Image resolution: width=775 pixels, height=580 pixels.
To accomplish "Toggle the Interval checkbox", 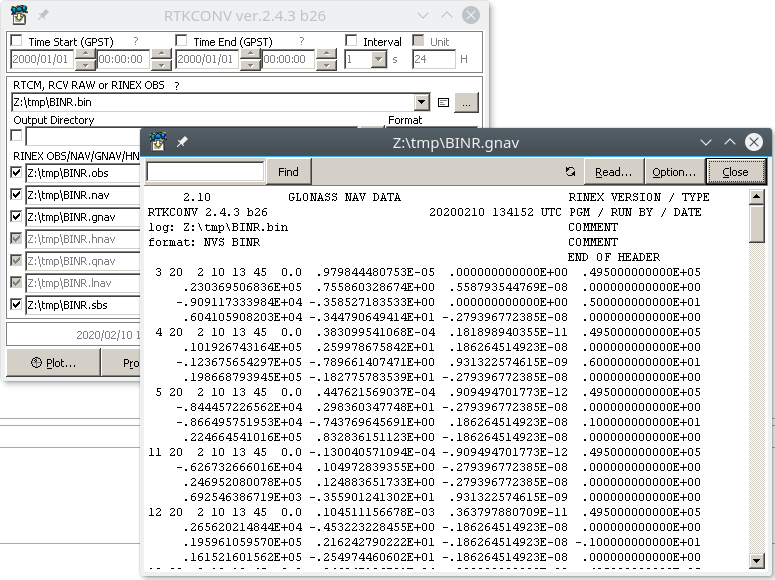I will (x=351, y=41).
